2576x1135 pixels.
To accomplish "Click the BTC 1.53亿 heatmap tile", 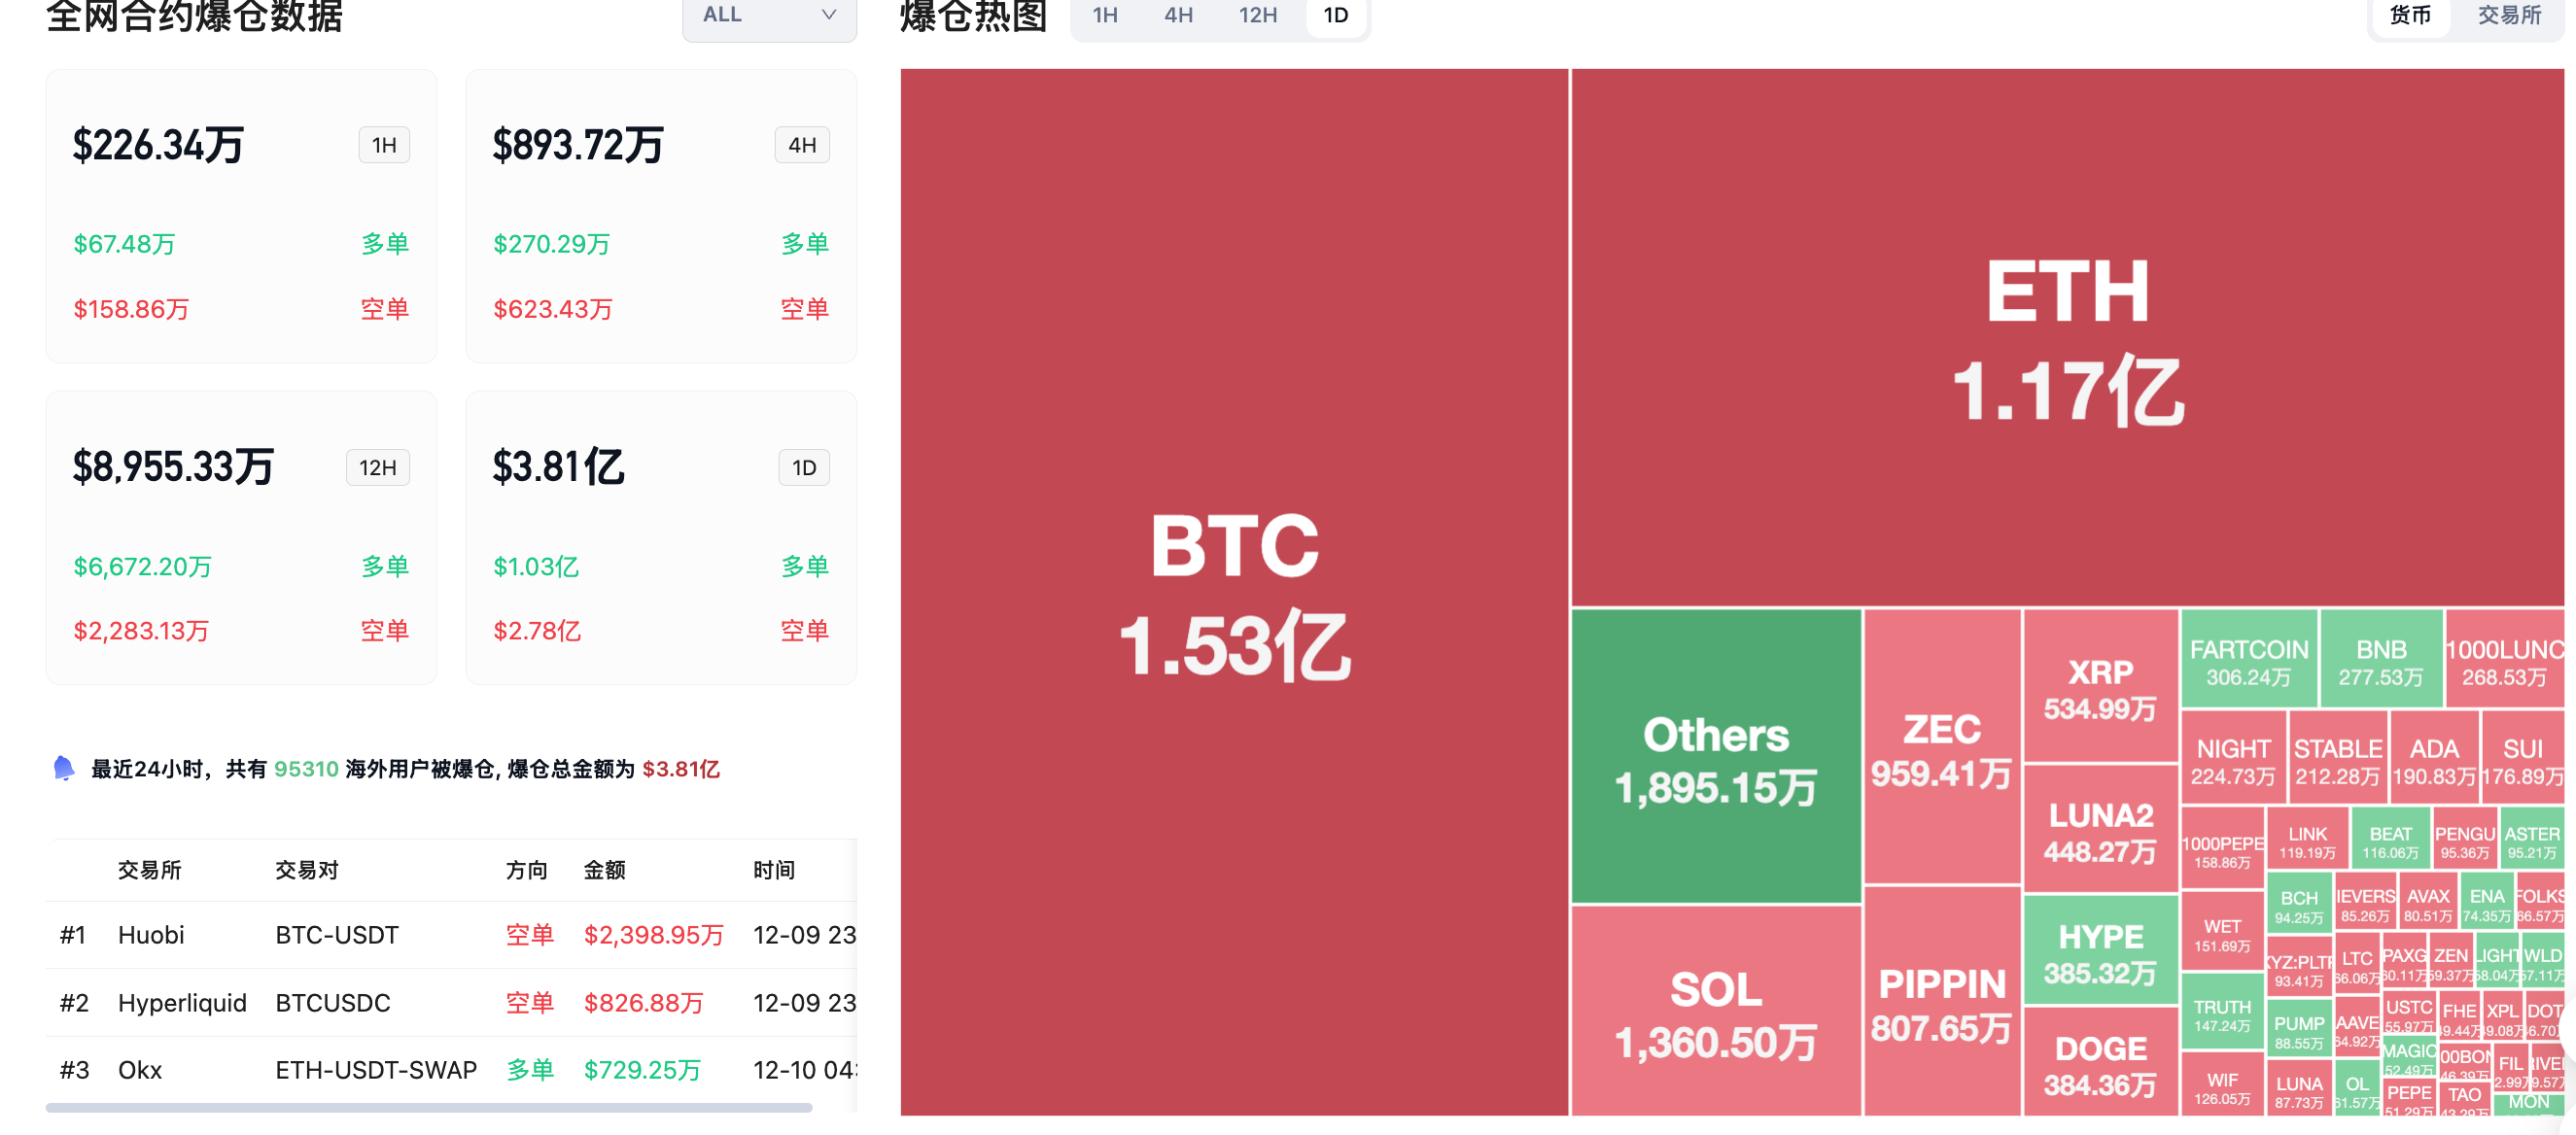I will pyautogui.click(x=1234, y=592).
